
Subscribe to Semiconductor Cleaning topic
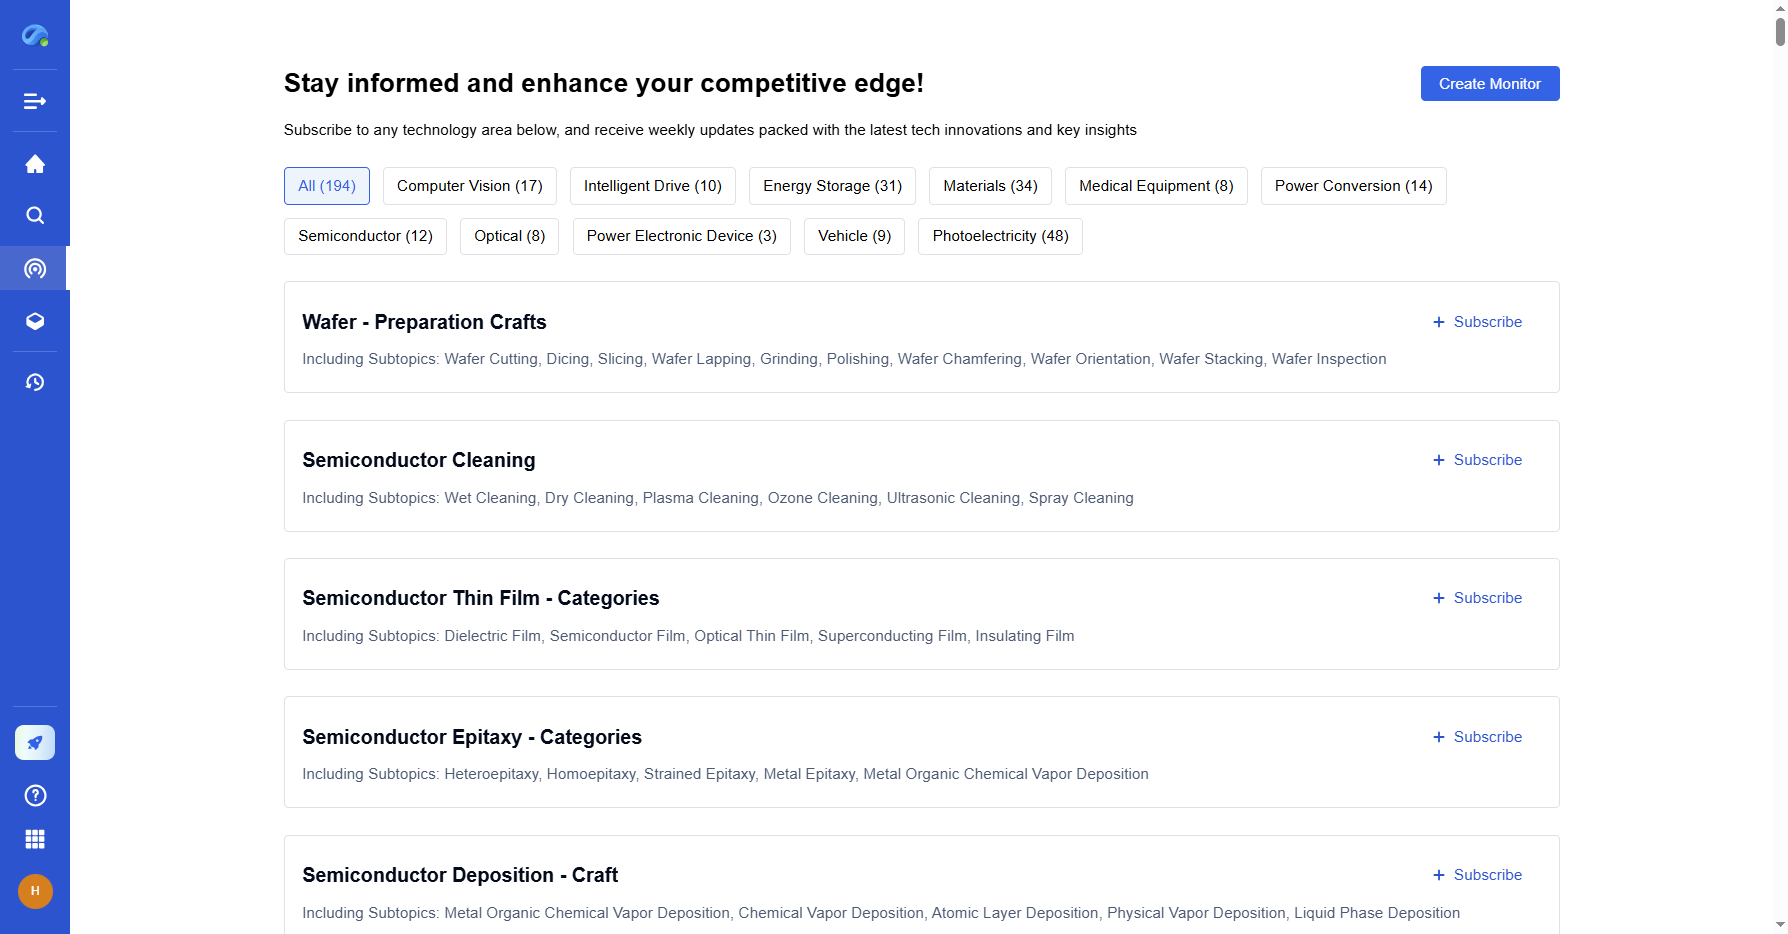coord(1477,460)
